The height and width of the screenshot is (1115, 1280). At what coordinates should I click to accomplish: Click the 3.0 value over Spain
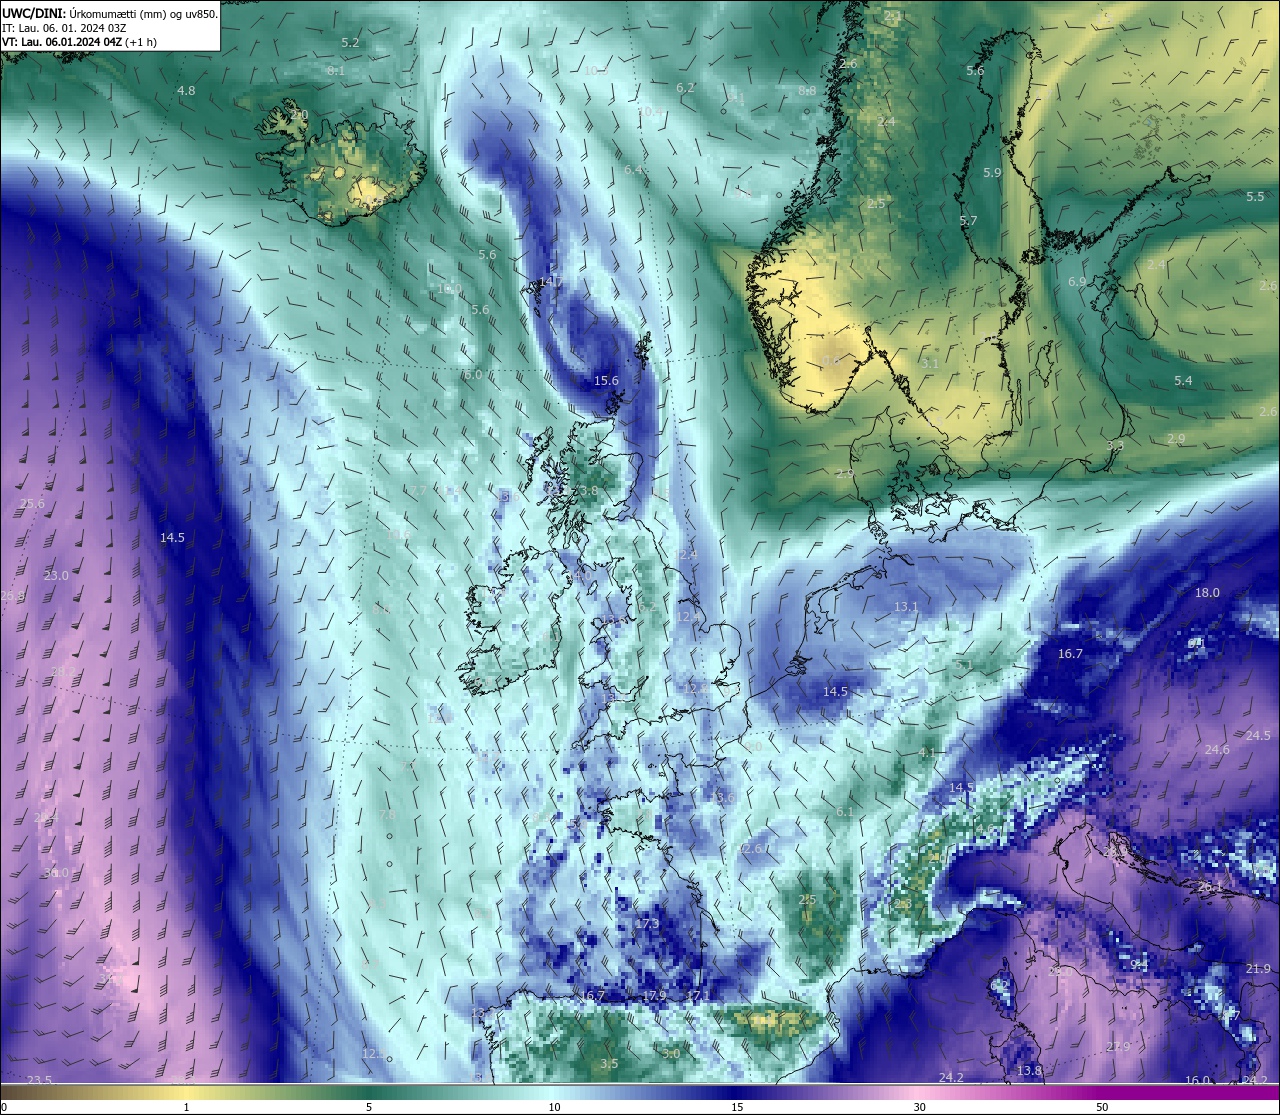tap(671, 1053)
